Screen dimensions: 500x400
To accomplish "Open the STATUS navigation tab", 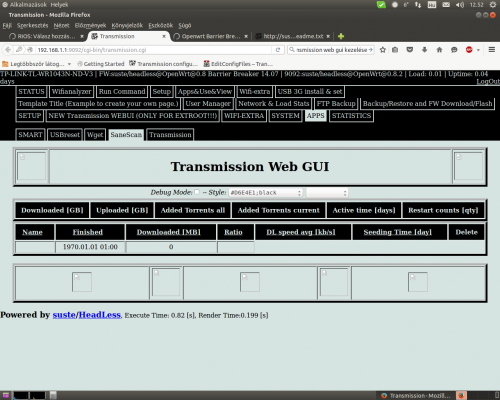I will click(x=31, y=92).
